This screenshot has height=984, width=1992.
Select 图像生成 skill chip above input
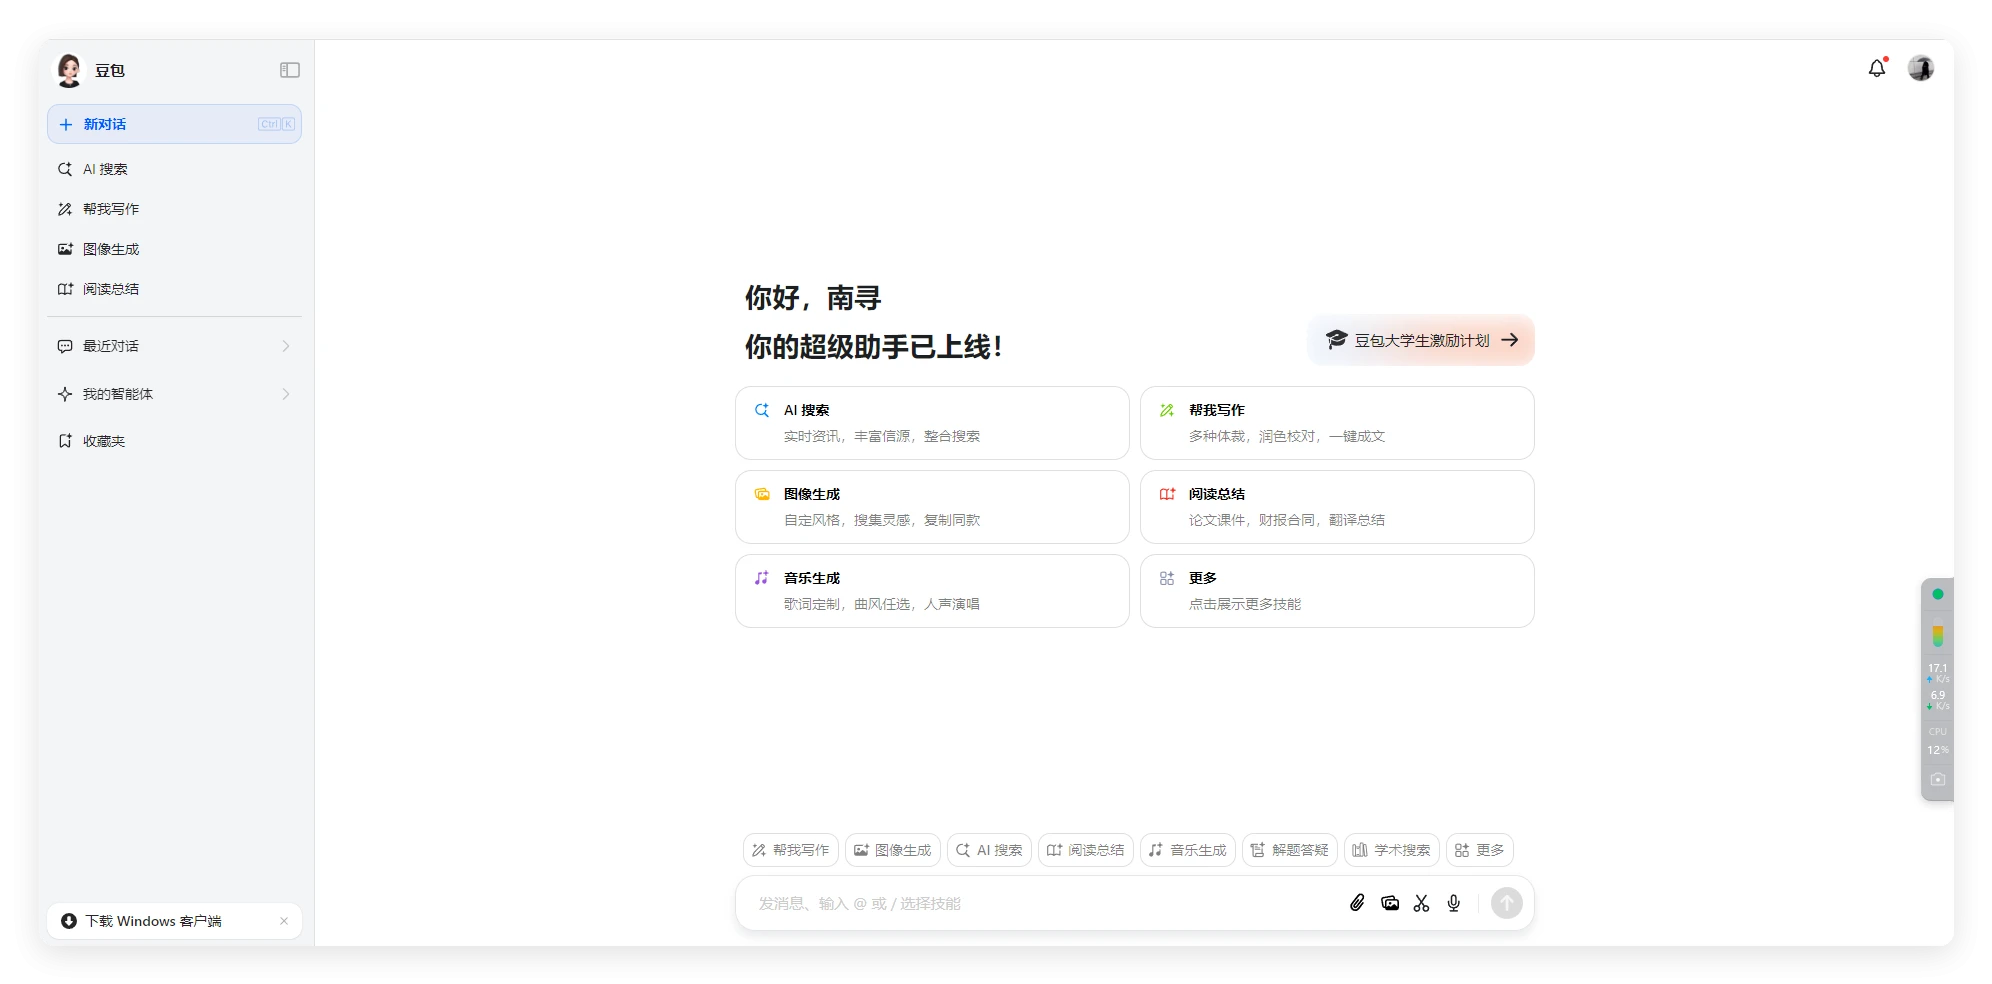[x=893, y=850]
